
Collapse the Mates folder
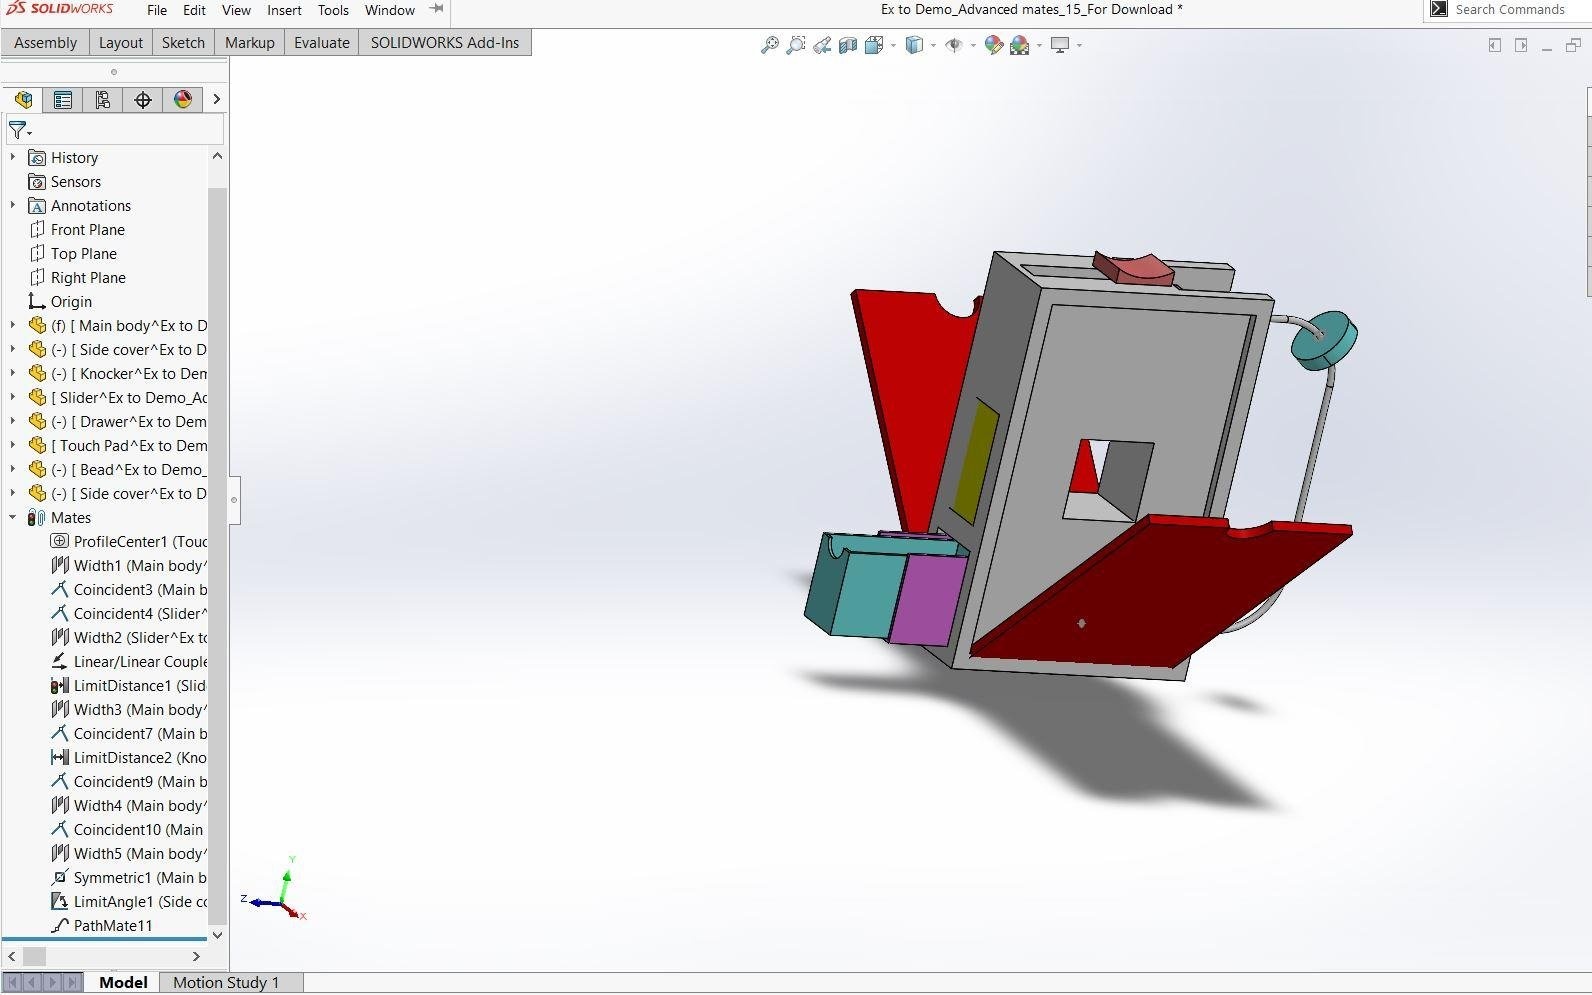coord(12,517)
